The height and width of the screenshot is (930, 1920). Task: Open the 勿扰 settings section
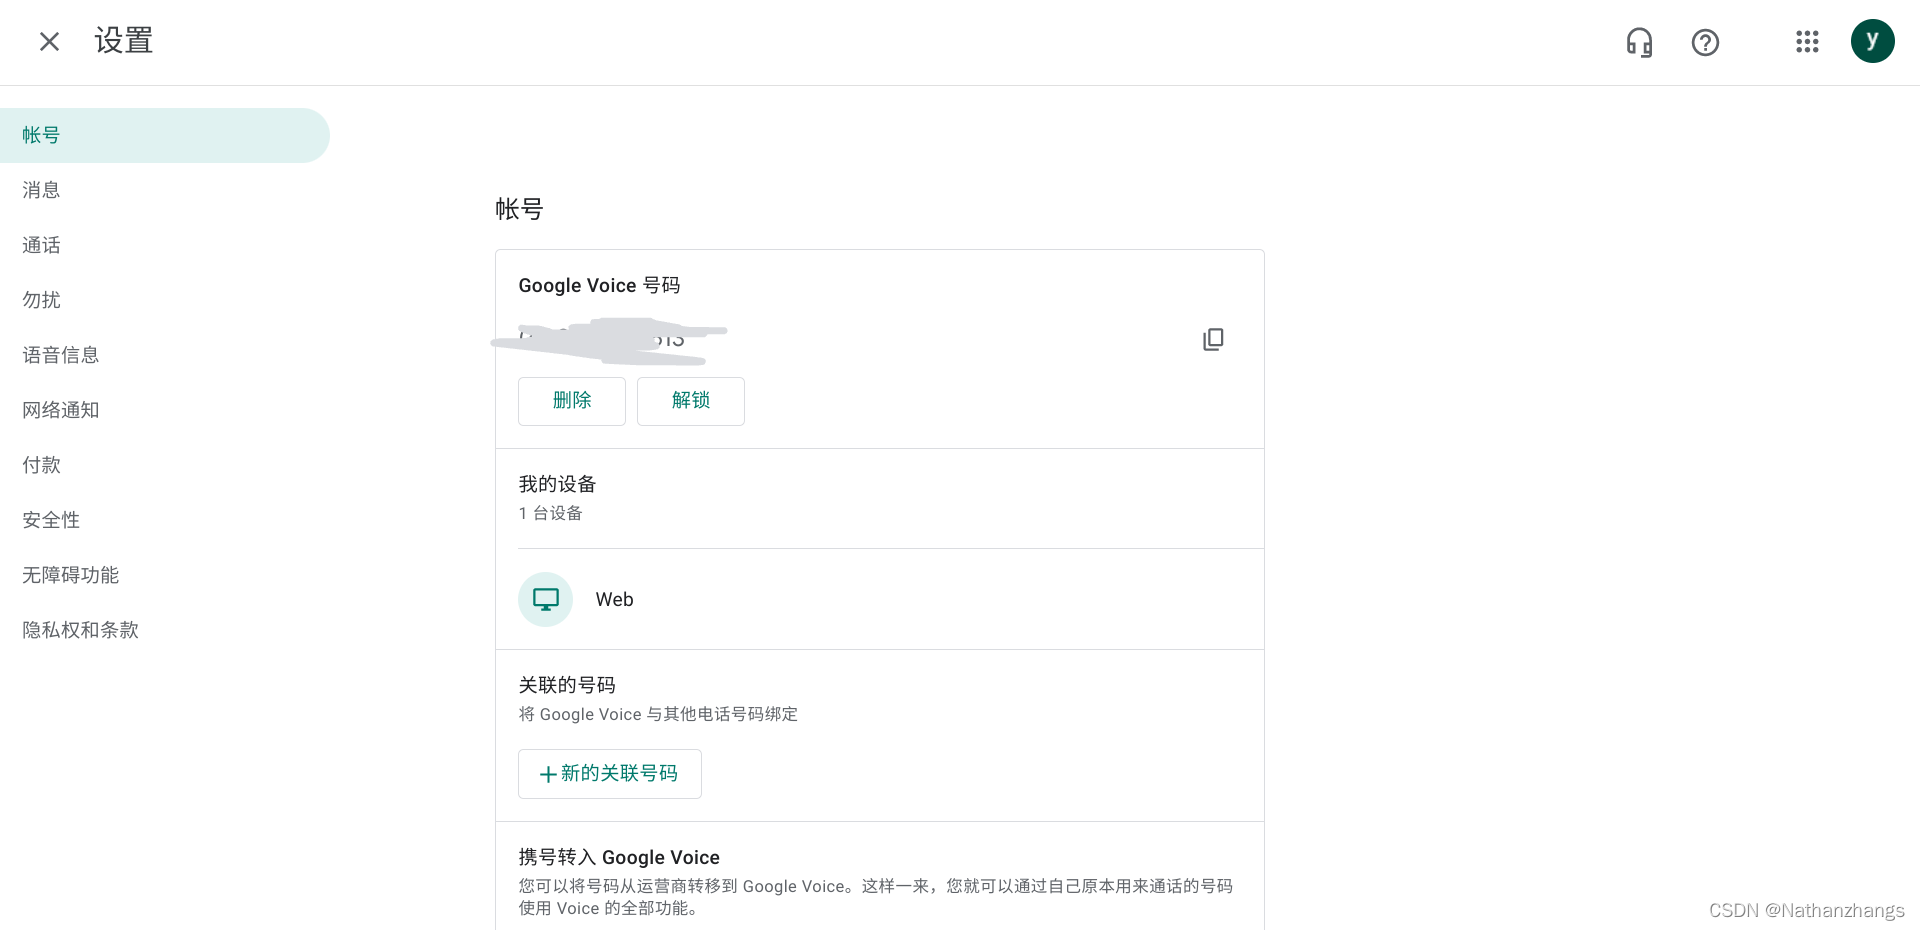(x=165, y=300)
